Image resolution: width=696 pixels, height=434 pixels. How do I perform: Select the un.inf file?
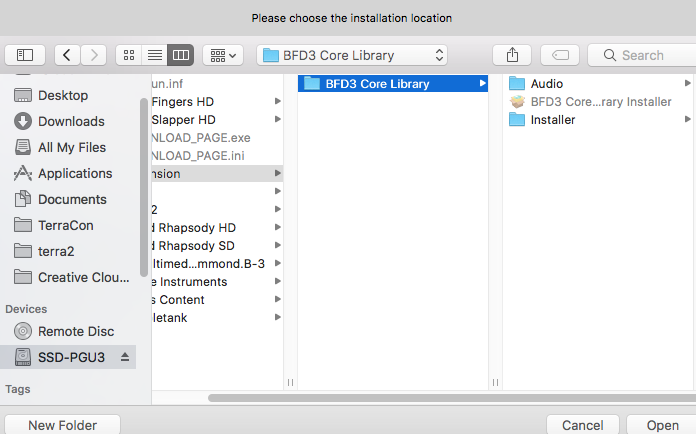click(217, 83)
